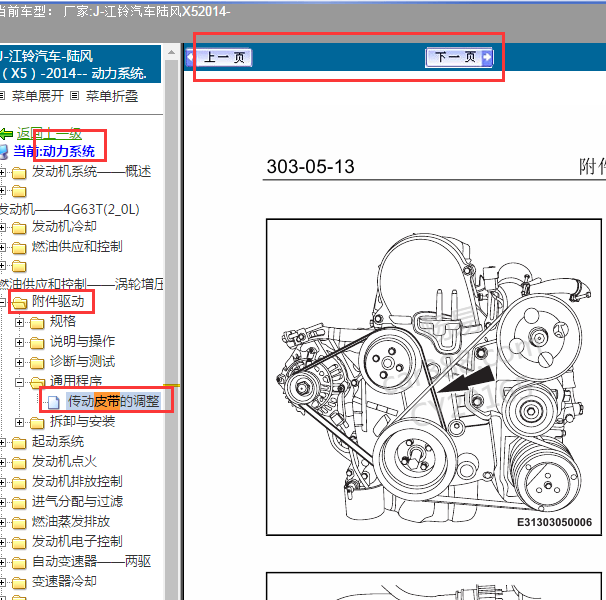Open document 传动皮带的调整
The height and width of the screenshot is (600, 606).
pyautogui.click(x=113, y=401)
